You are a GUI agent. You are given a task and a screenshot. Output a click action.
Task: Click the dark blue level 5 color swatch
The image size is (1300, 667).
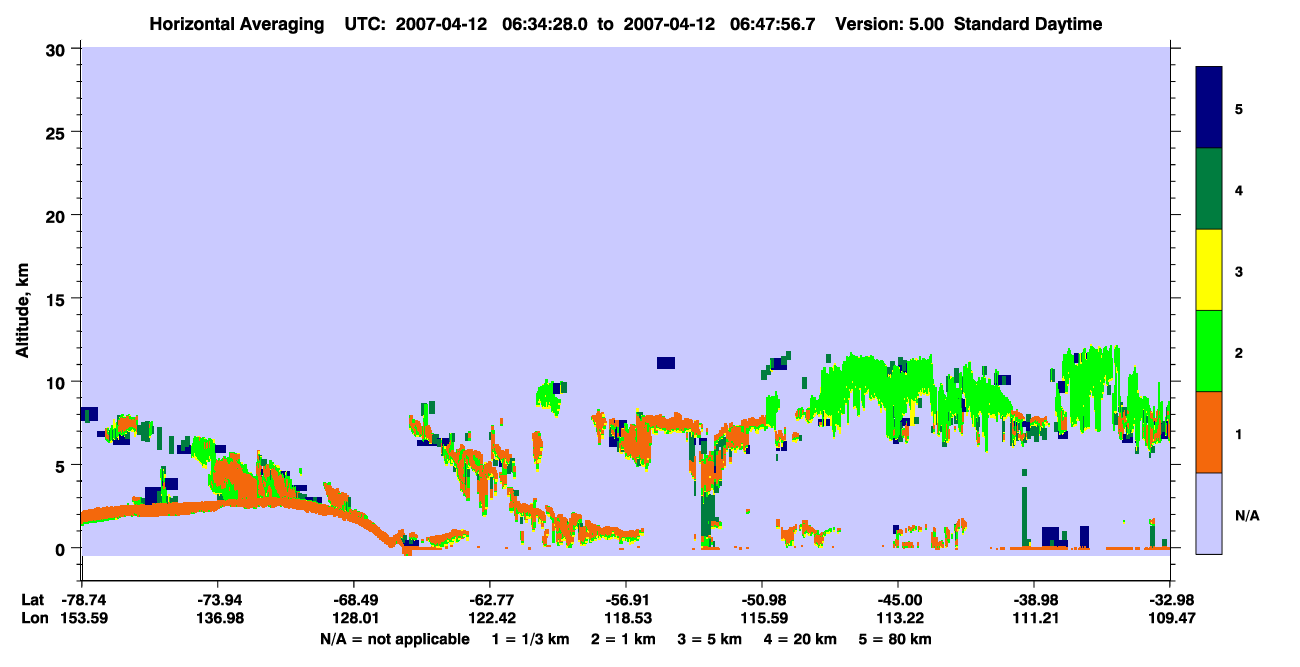1209,107
